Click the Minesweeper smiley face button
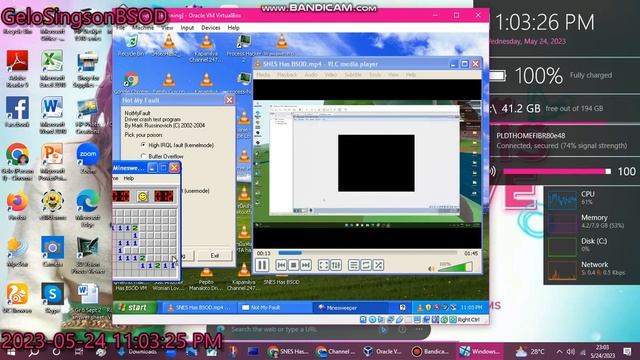Image resolution: width=640 pixels, height=360 pixels. coord(142,196)
